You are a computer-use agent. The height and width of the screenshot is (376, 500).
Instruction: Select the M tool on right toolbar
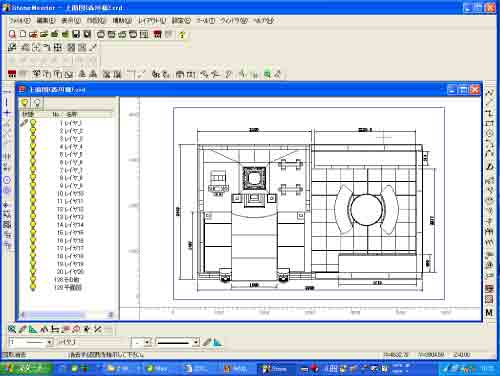[489, 313]
